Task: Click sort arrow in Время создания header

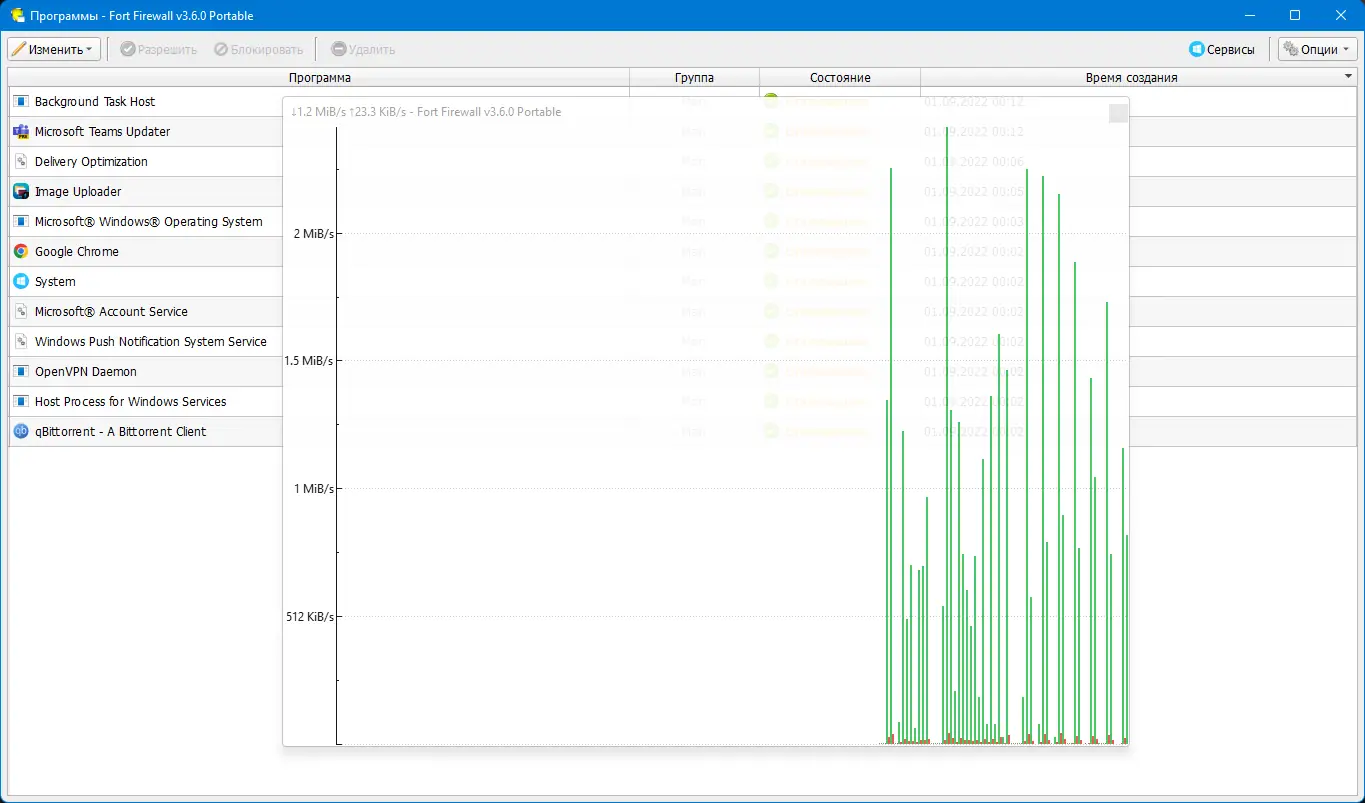Action: pyautogui.click(x=1349, y=77)
